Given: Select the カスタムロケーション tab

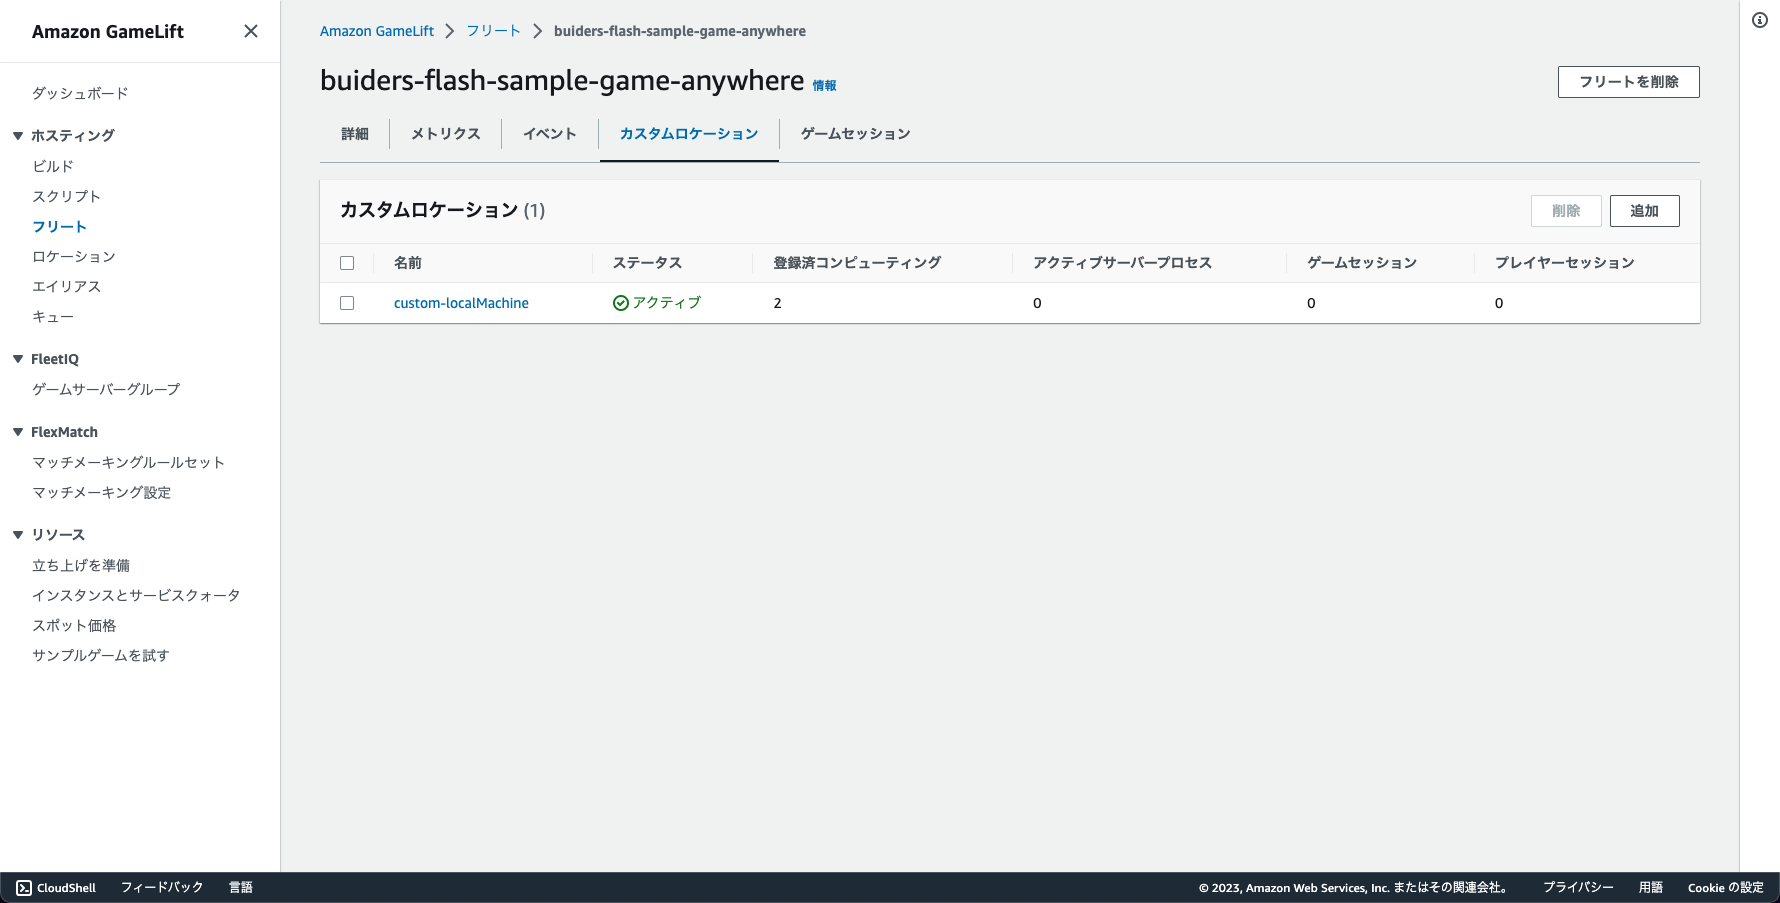Looking at the screenshot, I should click(x=689, y=134).
